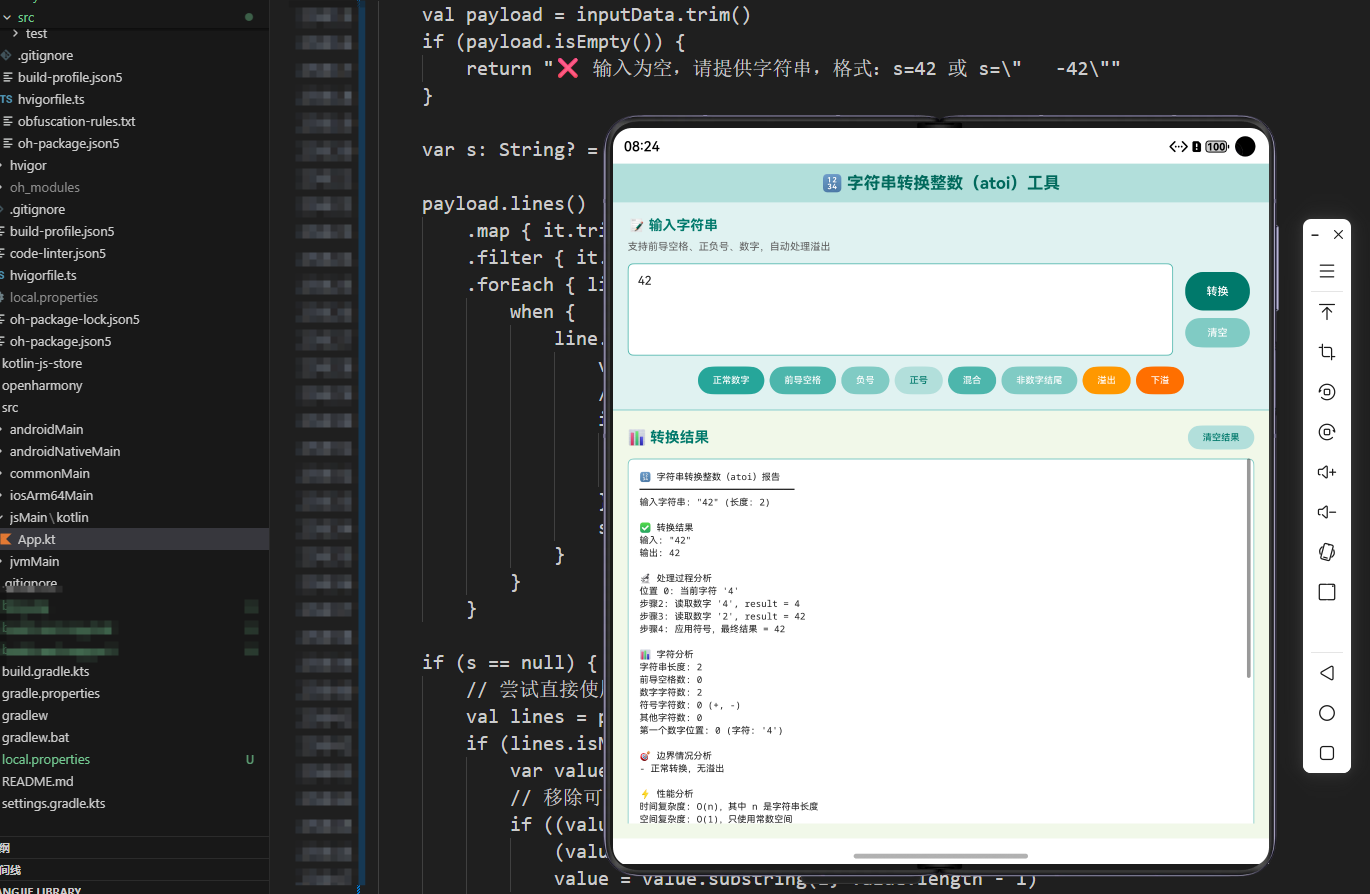Open the emulator hamburger options menu
1370x894 pixels.
point(1327,271)
